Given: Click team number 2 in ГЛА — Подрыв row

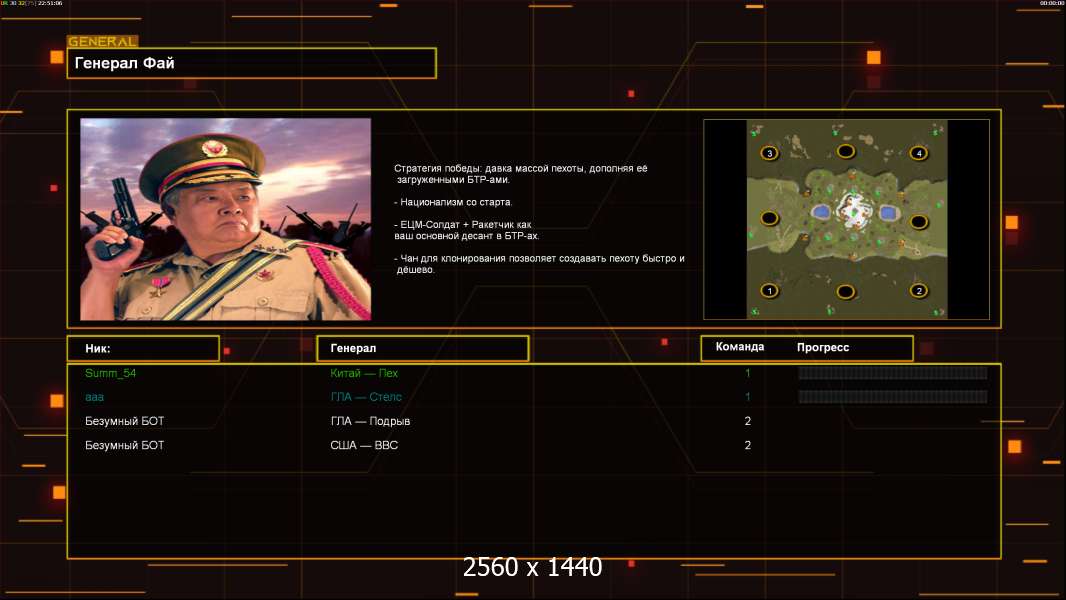Looking at the screenshot, I should (x=747, y=421).
